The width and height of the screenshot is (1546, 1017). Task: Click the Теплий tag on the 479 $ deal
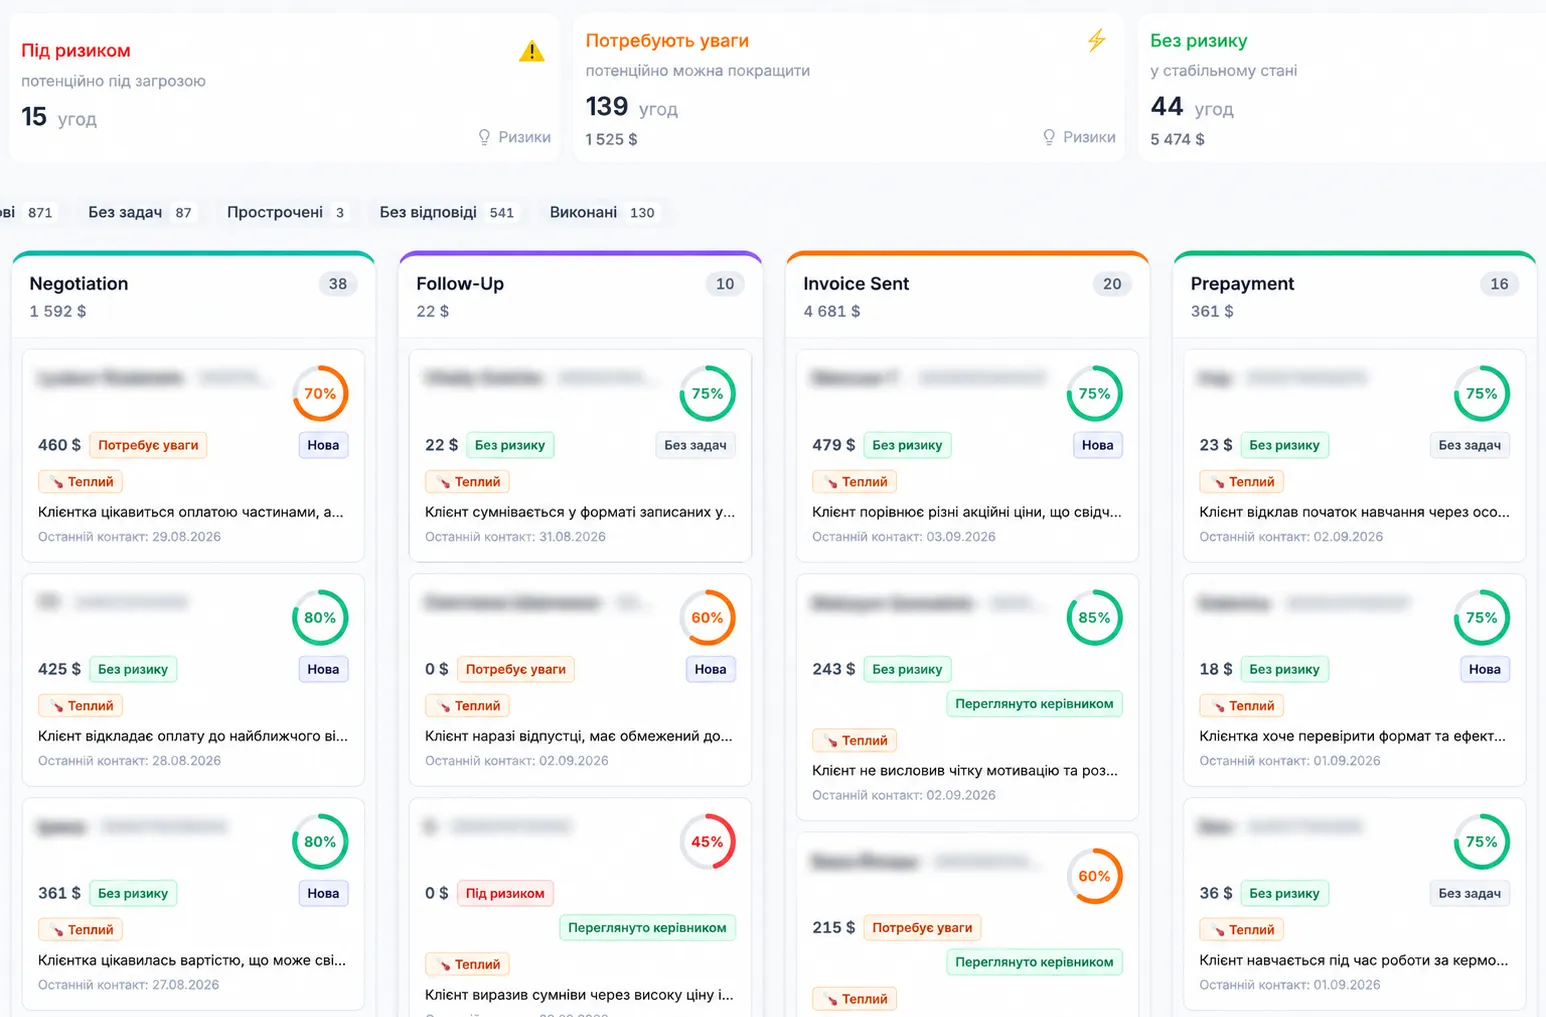click(855, 482)
